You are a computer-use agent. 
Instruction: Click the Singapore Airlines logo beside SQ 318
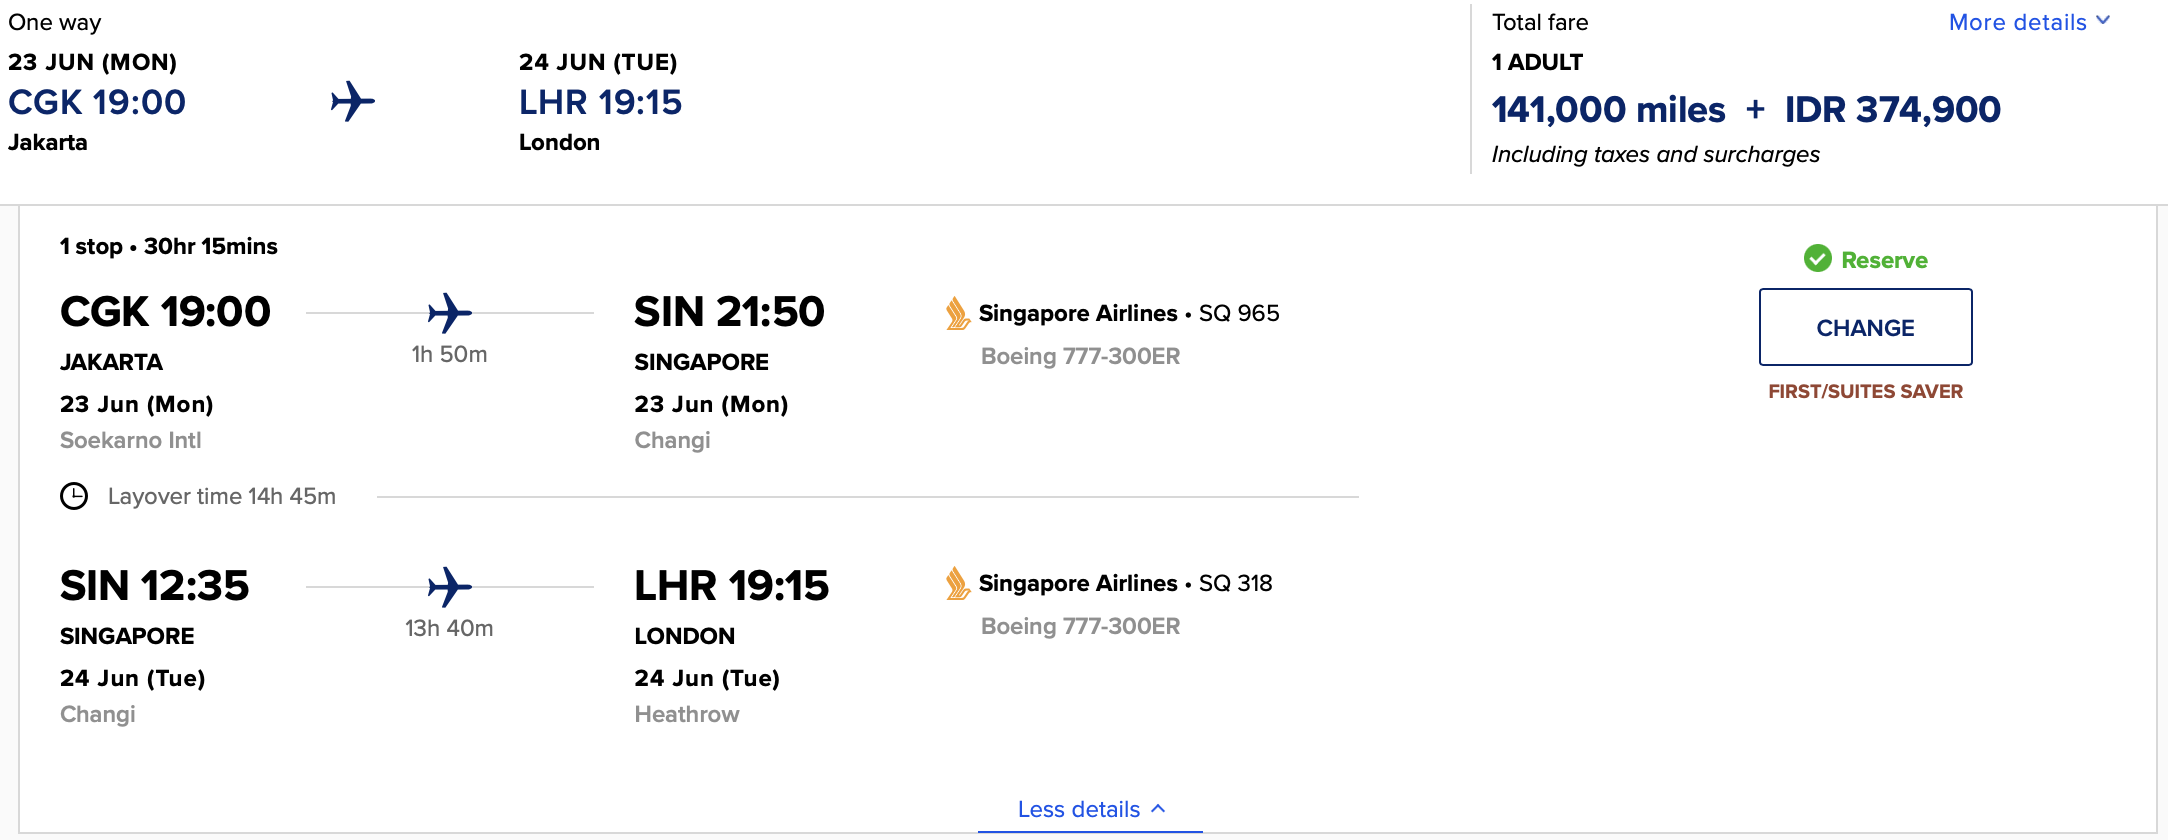[957, 583]
